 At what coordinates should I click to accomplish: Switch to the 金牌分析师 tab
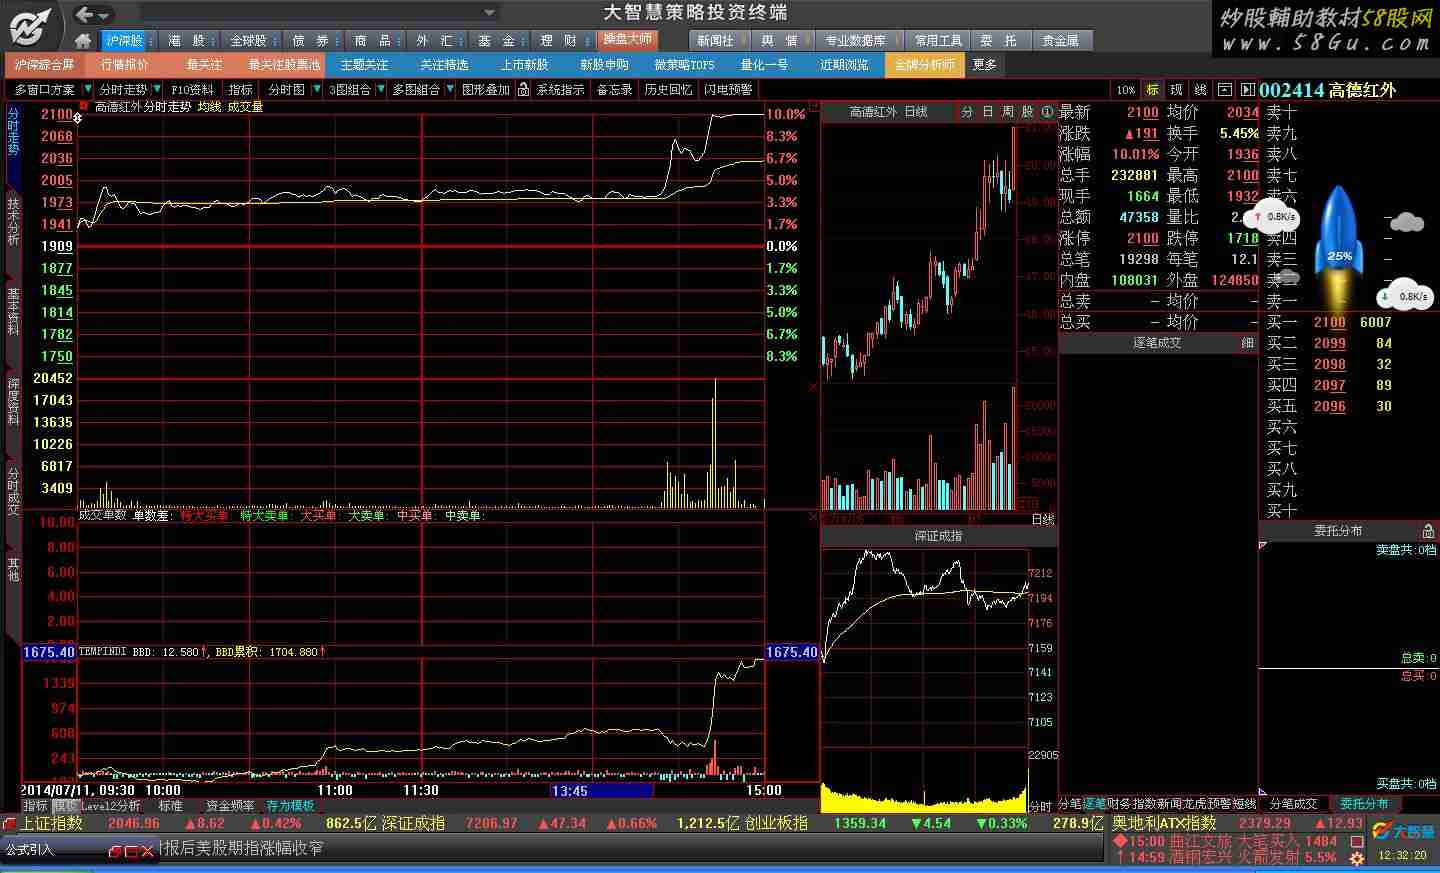coord(925,64)
